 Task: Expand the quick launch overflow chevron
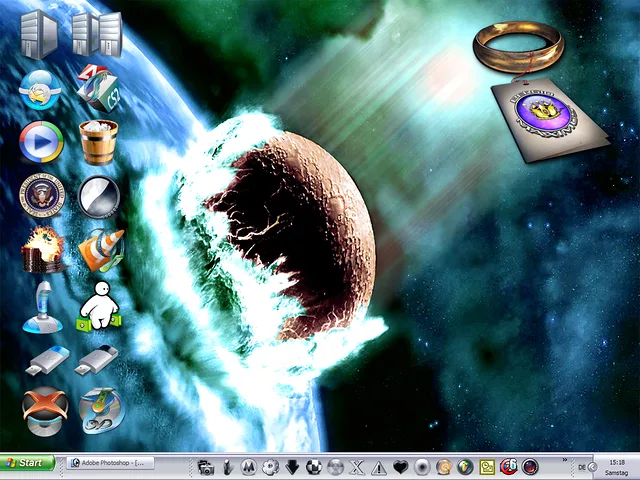pos(565,460)
